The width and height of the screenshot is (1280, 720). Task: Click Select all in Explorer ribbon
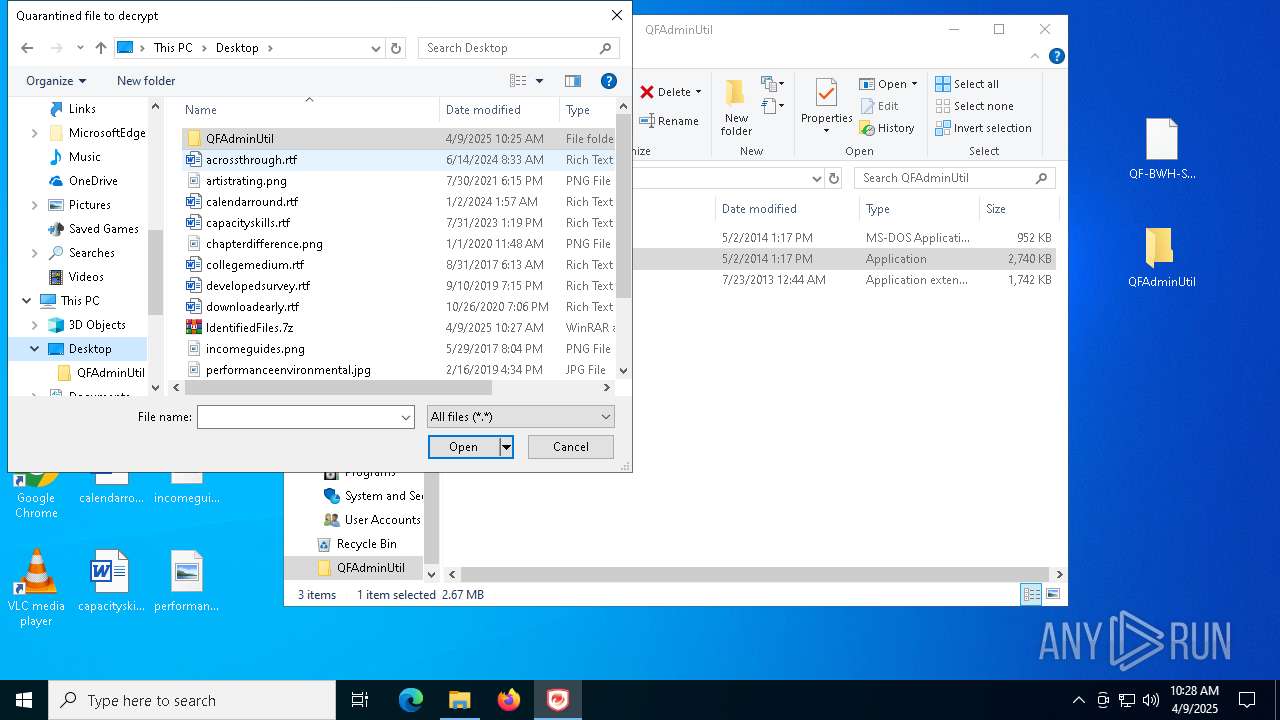(x=967, y=84)
